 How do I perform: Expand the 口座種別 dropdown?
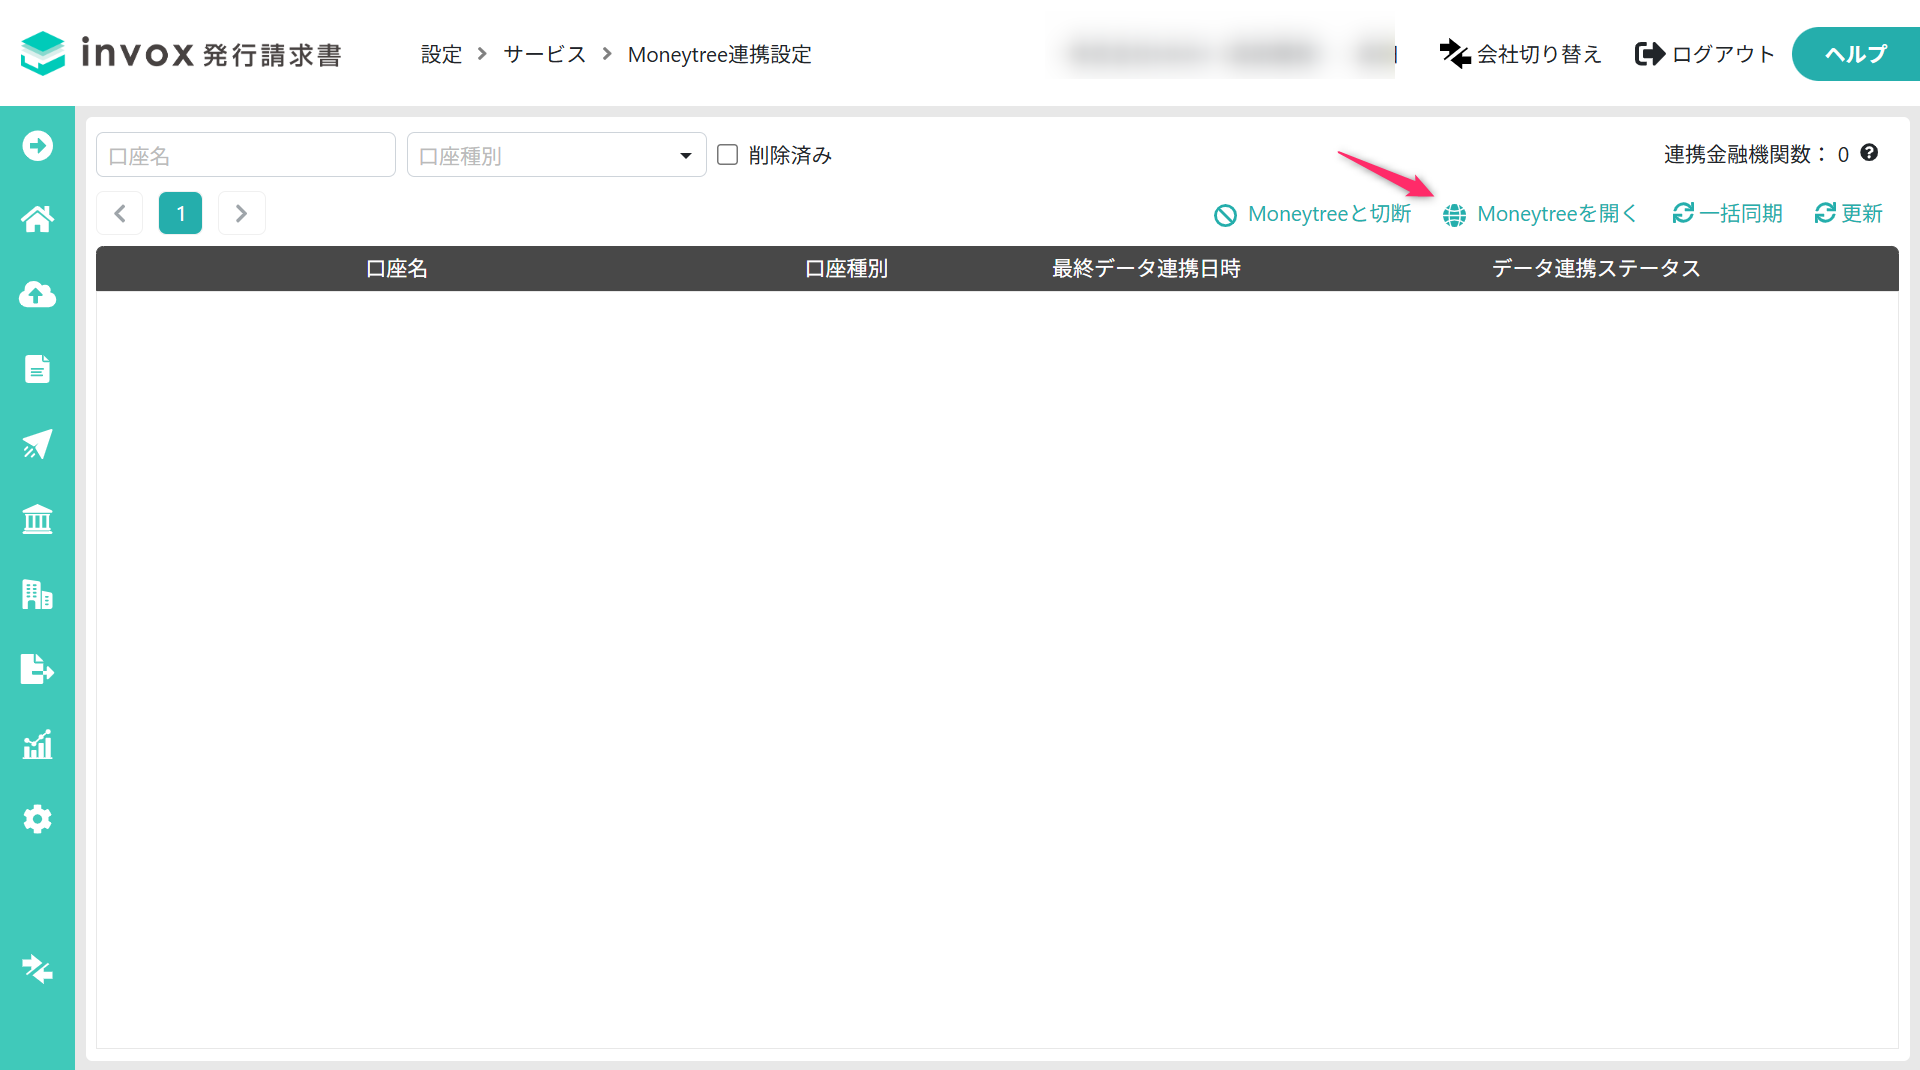click(x=556, y=155)
